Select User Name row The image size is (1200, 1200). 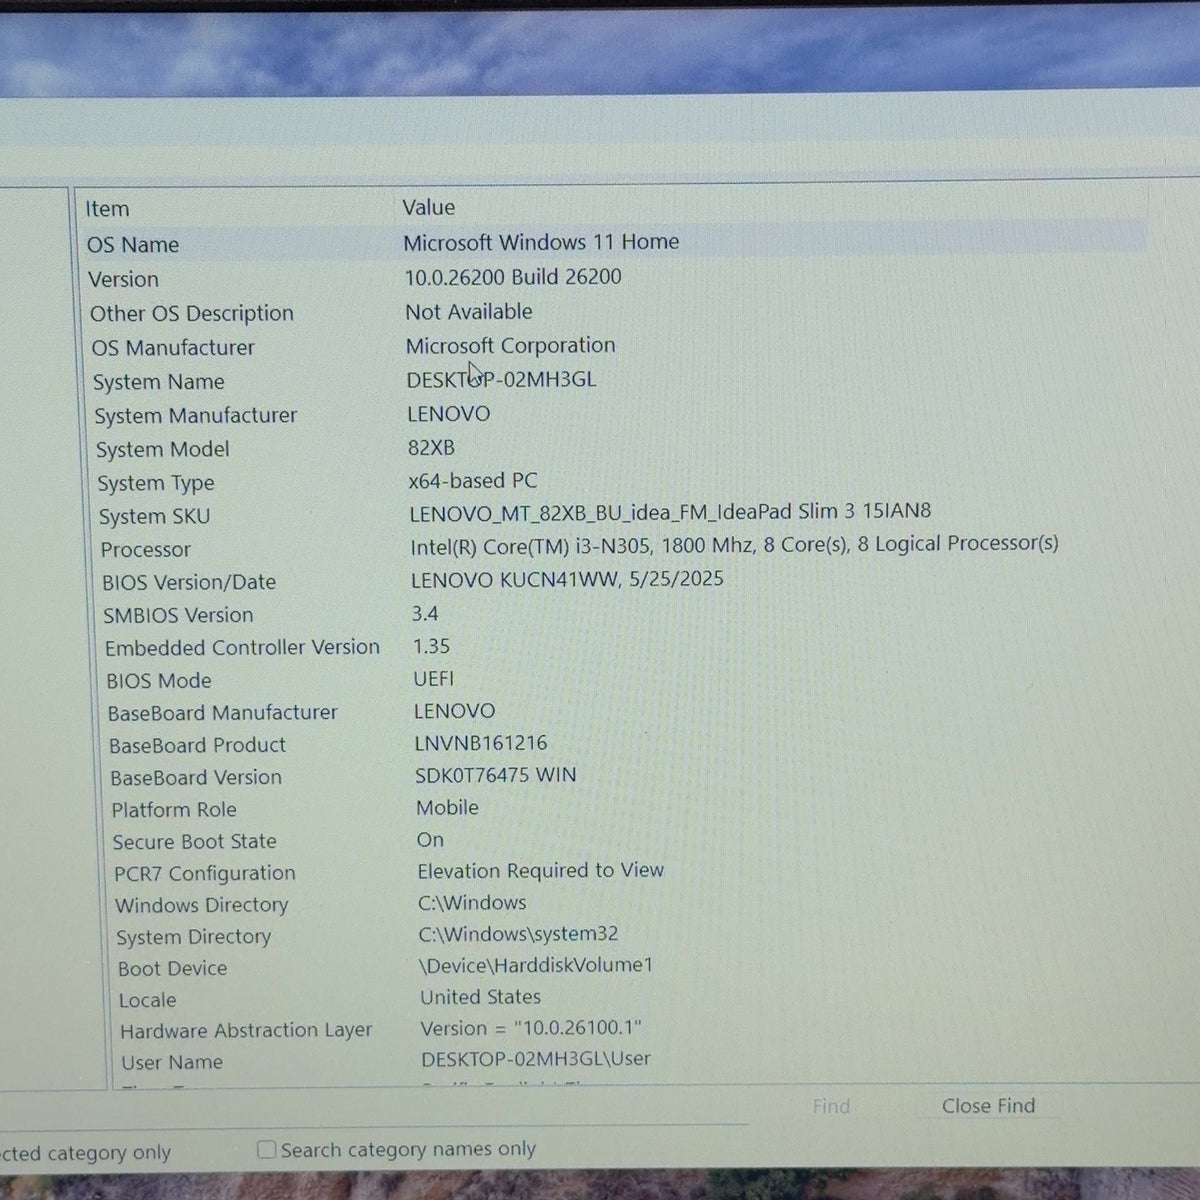[172, 1062]
